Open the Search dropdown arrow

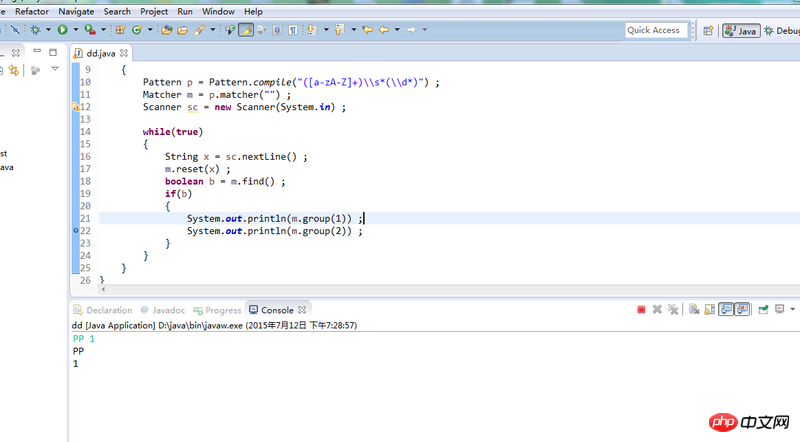click(x=213, y=30)
